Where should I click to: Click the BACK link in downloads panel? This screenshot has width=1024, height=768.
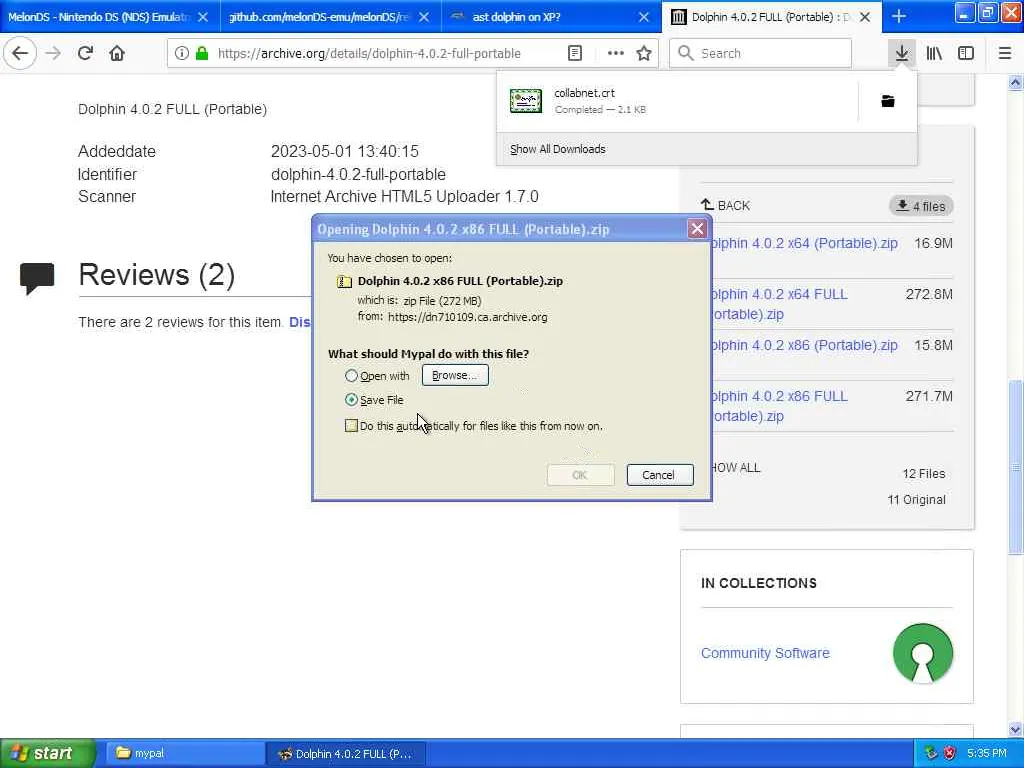coord(726,206)
